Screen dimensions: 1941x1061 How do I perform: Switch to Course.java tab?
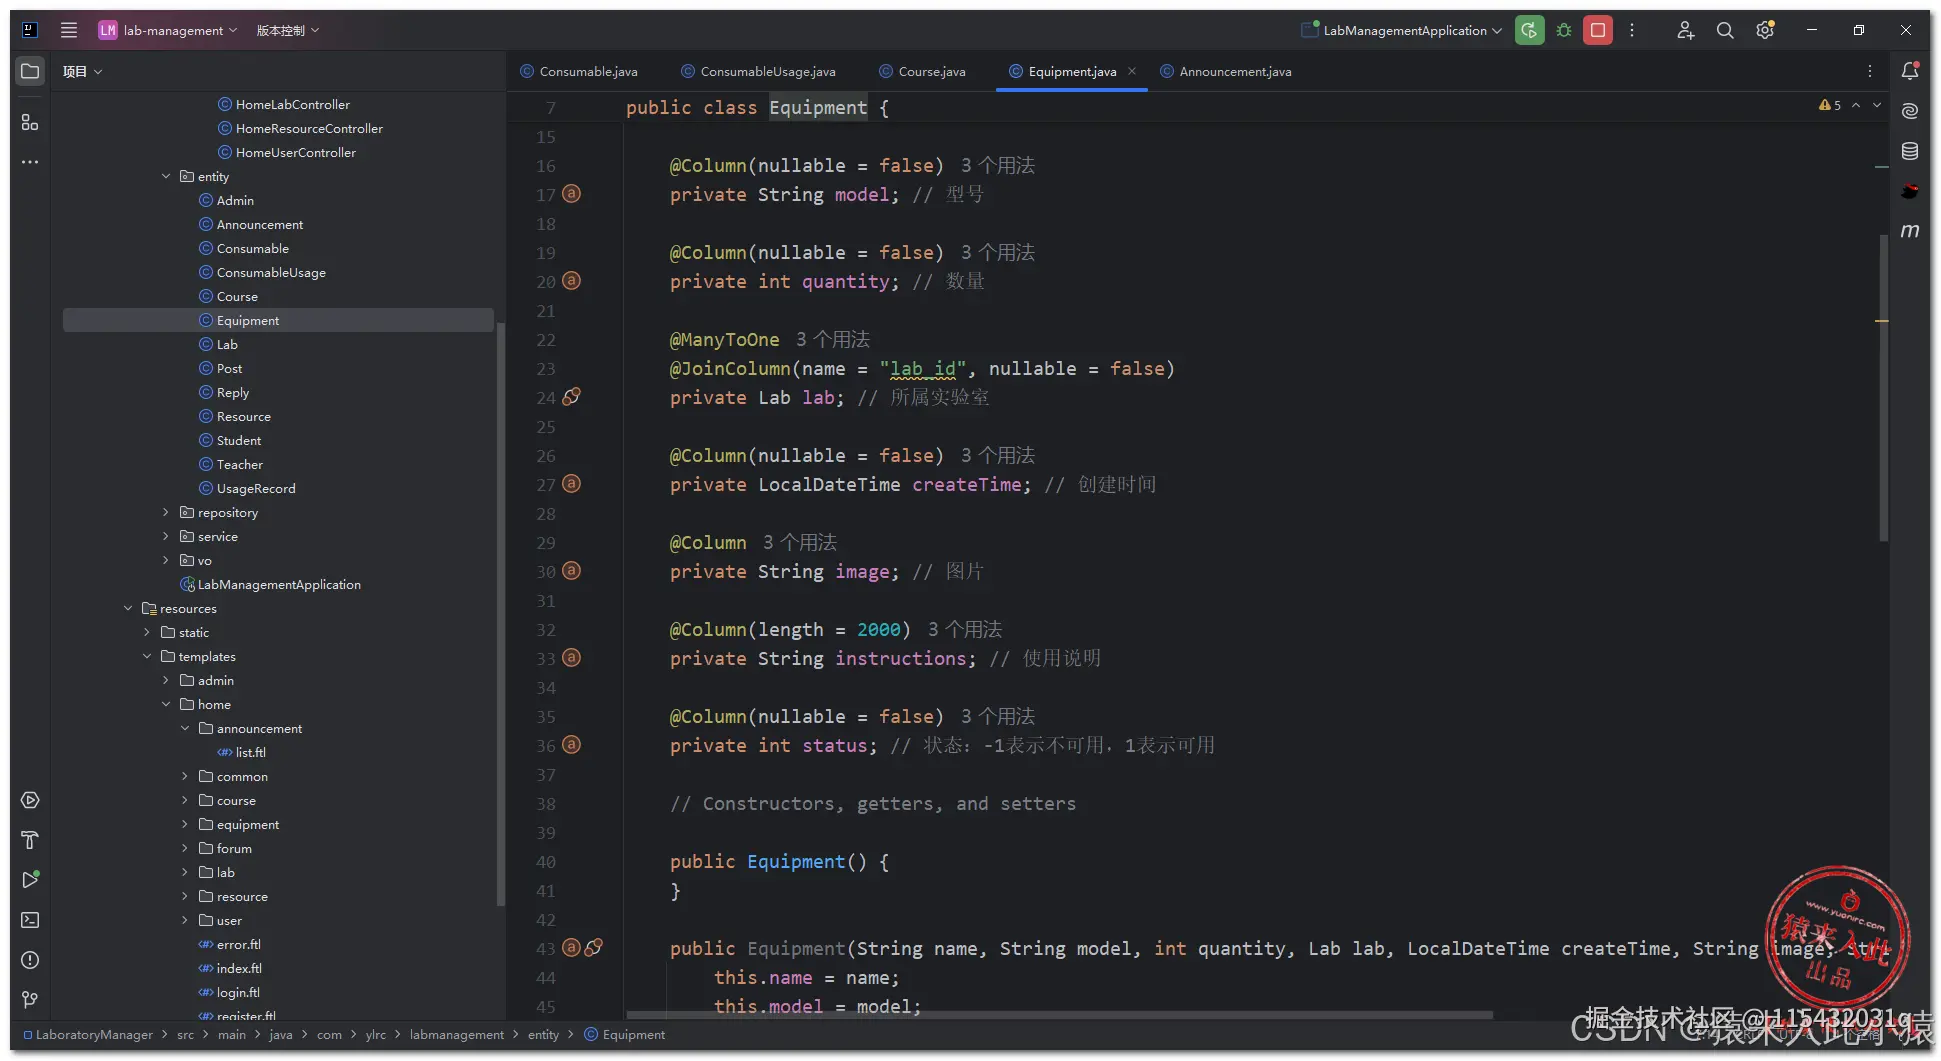922,71
